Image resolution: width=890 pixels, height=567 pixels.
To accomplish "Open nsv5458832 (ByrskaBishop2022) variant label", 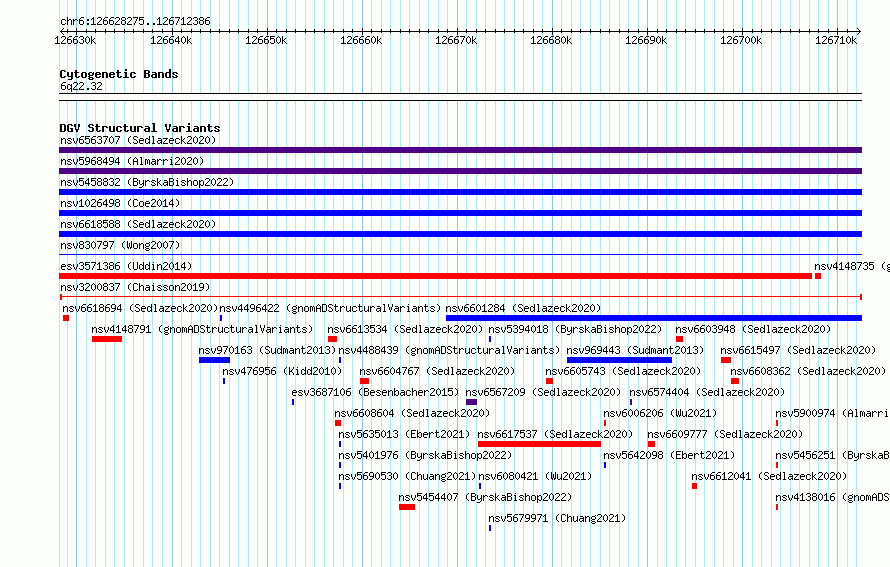I will 147,182.
